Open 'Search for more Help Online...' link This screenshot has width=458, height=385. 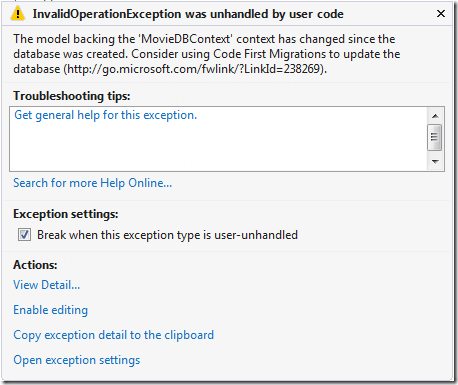93,183
